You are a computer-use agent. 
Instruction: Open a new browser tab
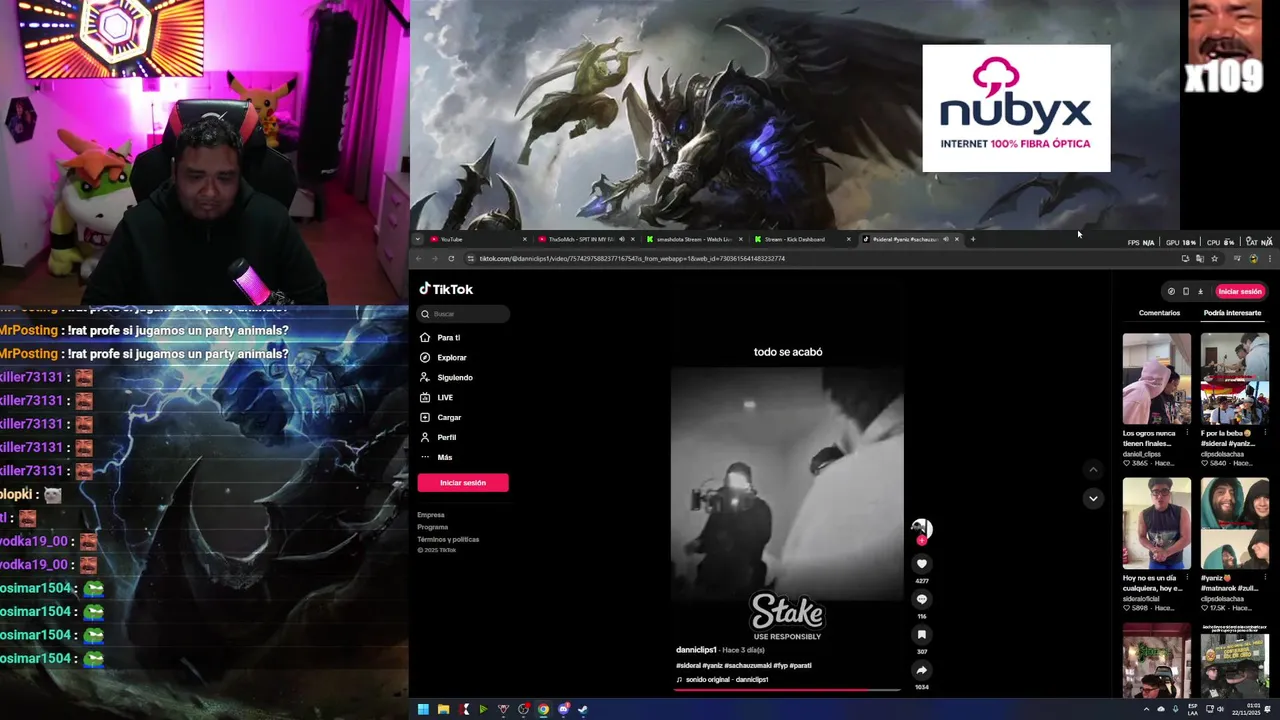coord(973,239)
